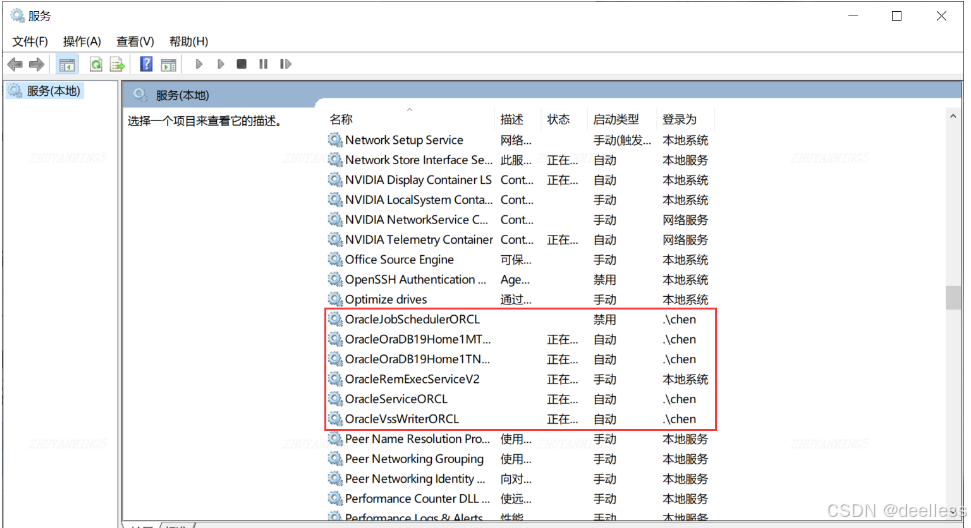Maximize the 服务 window
This screenshot has height=528, width=971.
(897, 16)
